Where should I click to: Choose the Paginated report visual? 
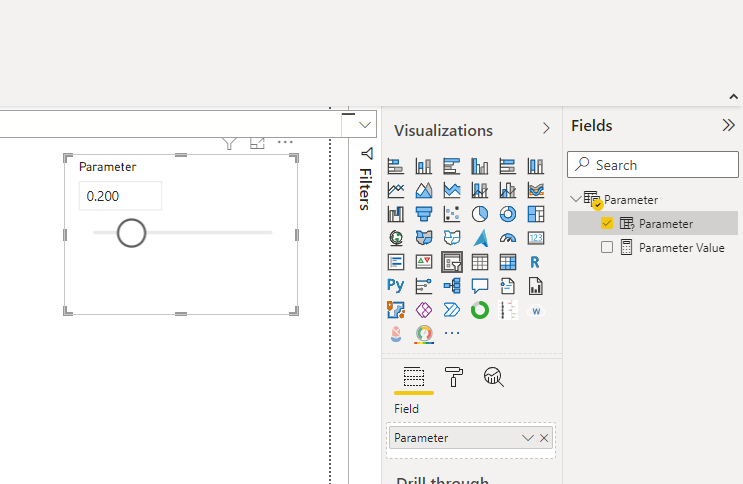[x=535, y=286]
